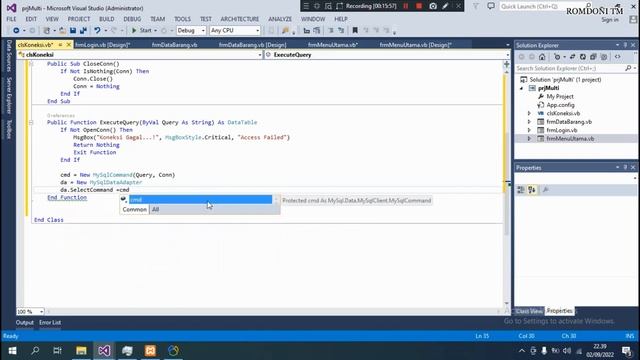This screenshot has width=640, height=360.
Task: Click the Property Pages wrench icon
Action: click(546, 190)
